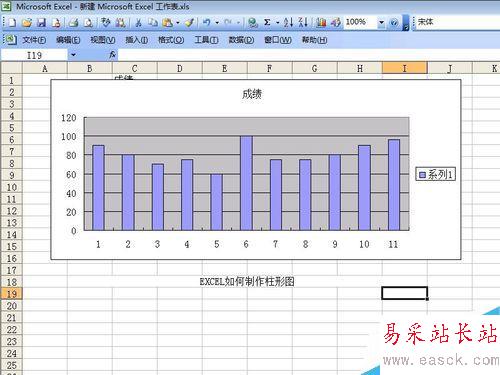The image size is (500, 375).
Task: Print the worksheet with printer icon
Action: [73, 22]
